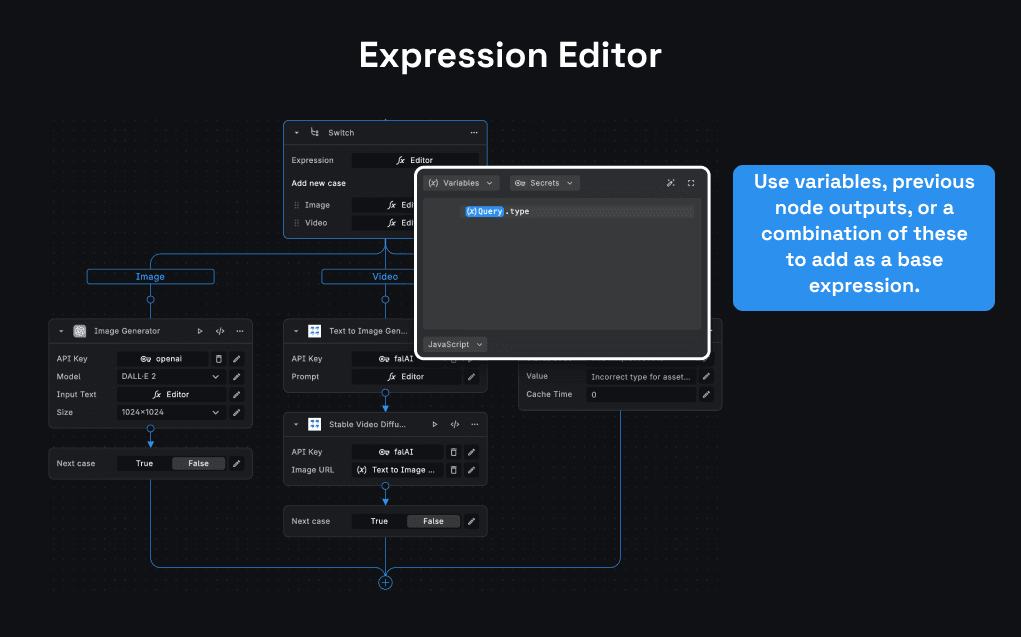Image resolution: width=1021 pixels, height=637 pixels.
Task: Click Add new case in the Switch node
Action: tap(320, 183)
